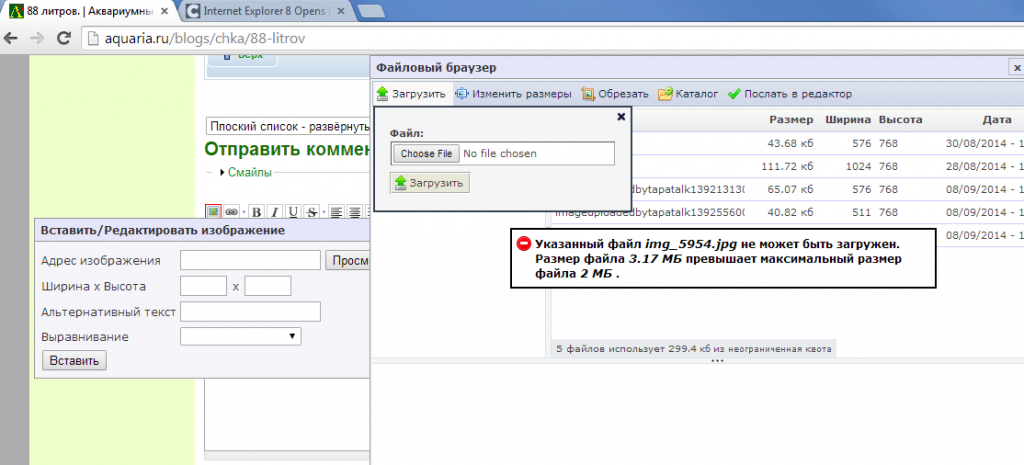The image size is (1024, 465).
Task: Click Послать в редактор
Action: (790, 94)
